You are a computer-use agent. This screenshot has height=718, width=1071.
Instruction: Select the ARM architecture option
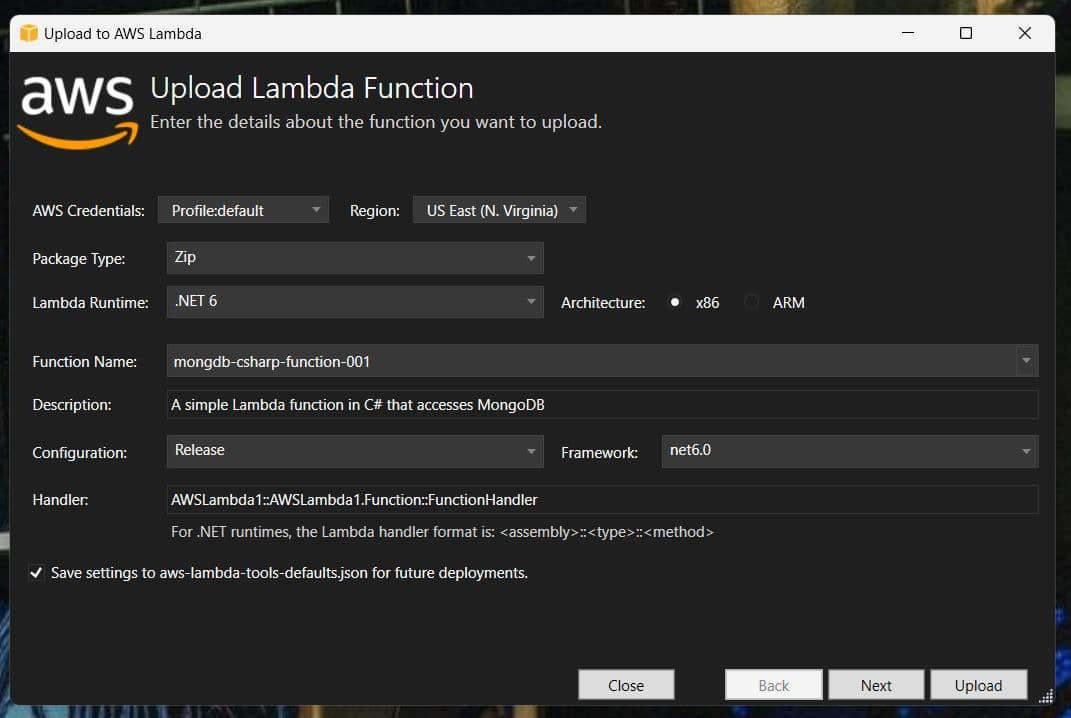point(752,302)
